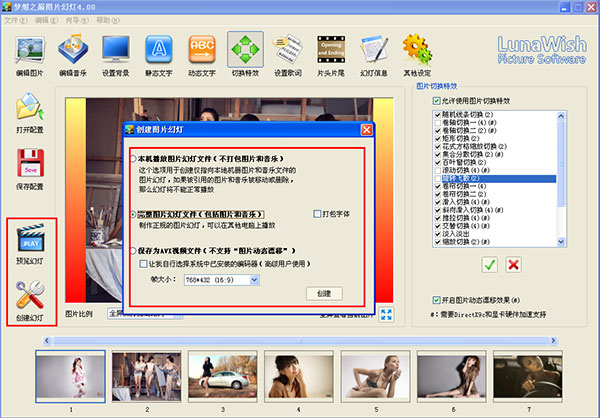Viewport: 600px width, 418px height.
Task: Uncheck 百叶窗切换 (2) effect
Action: [x=438, y=162]
